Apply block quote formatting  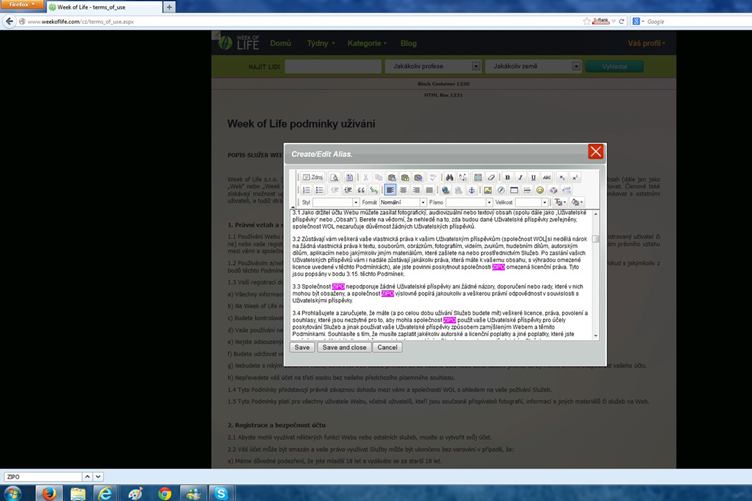[x=361, y=190]
